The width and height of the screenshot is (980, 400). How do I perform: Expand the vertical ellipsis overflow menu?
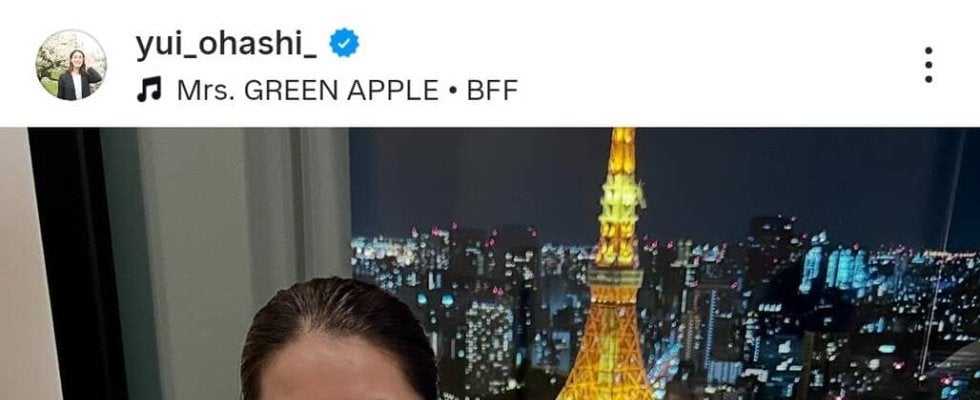[928, 64]
